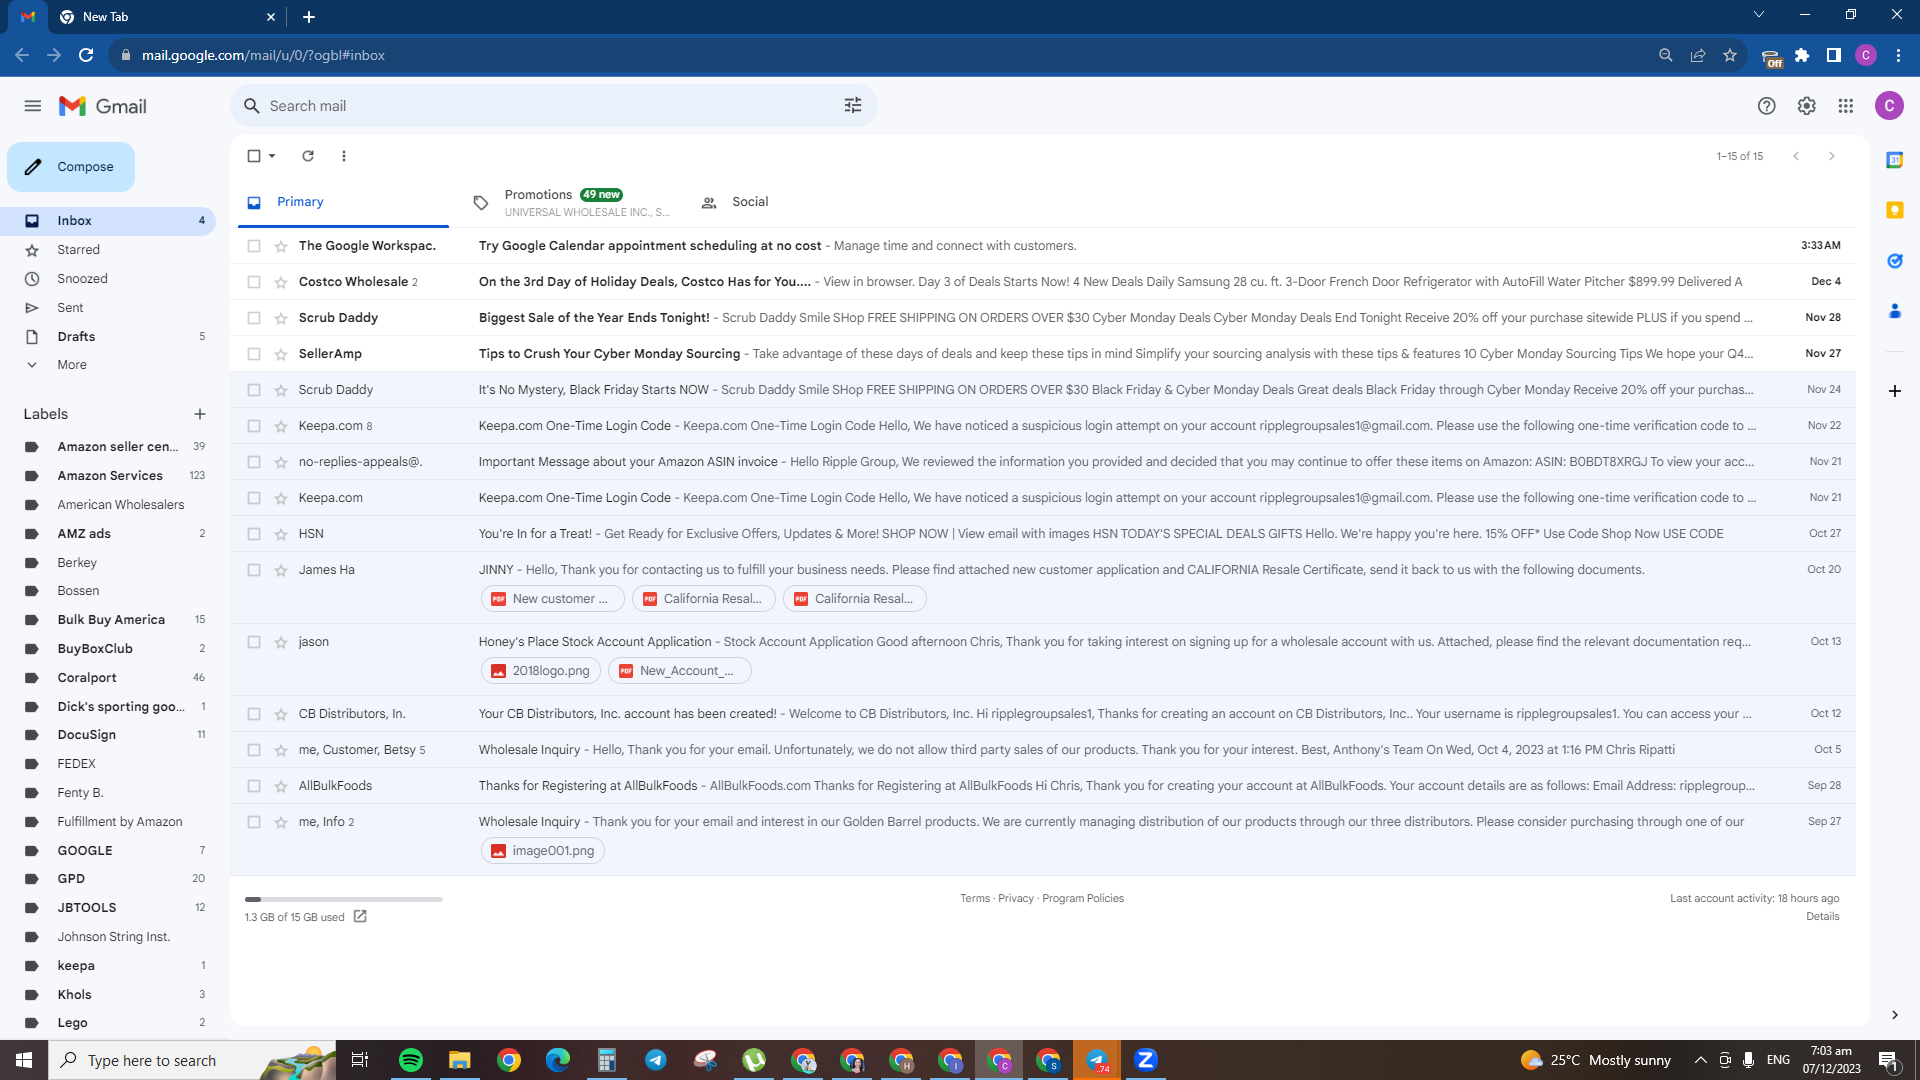Screen dimensions: 1920x1080
Task: Open the Windows Start menu
Action: pyautogui.click(x=24, y=1060)
